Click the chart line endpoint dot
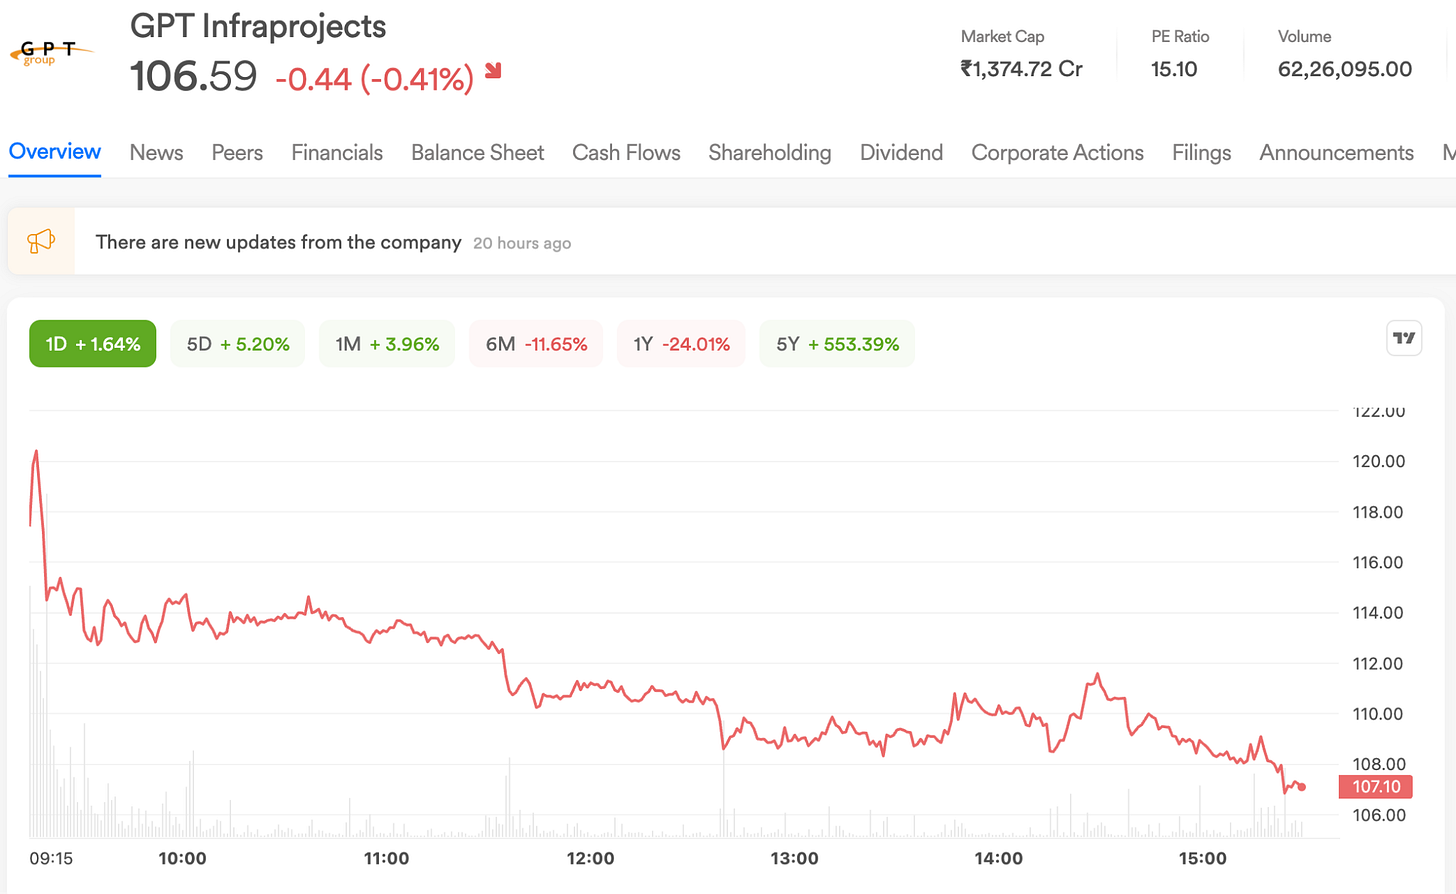This screenshot has width=1456, height=894. coord(1301,787)
